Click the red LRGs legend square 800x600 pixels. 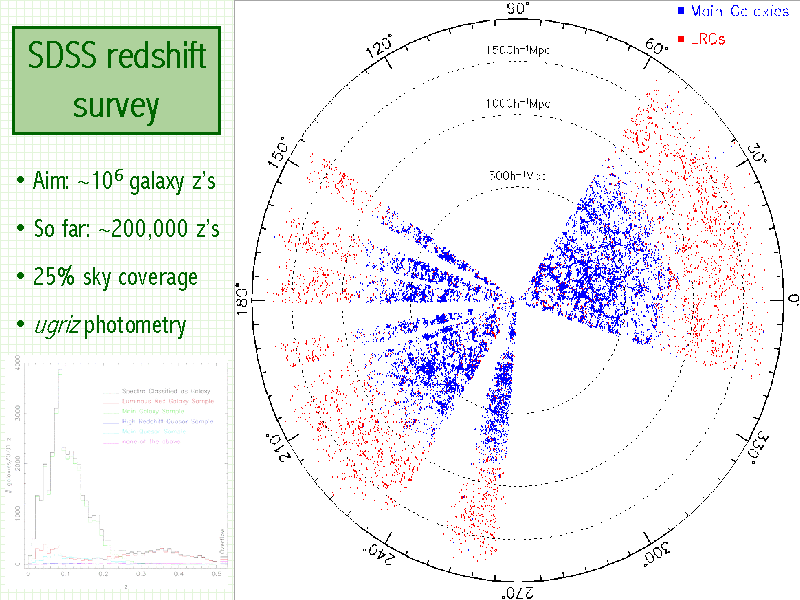(681, 39)
